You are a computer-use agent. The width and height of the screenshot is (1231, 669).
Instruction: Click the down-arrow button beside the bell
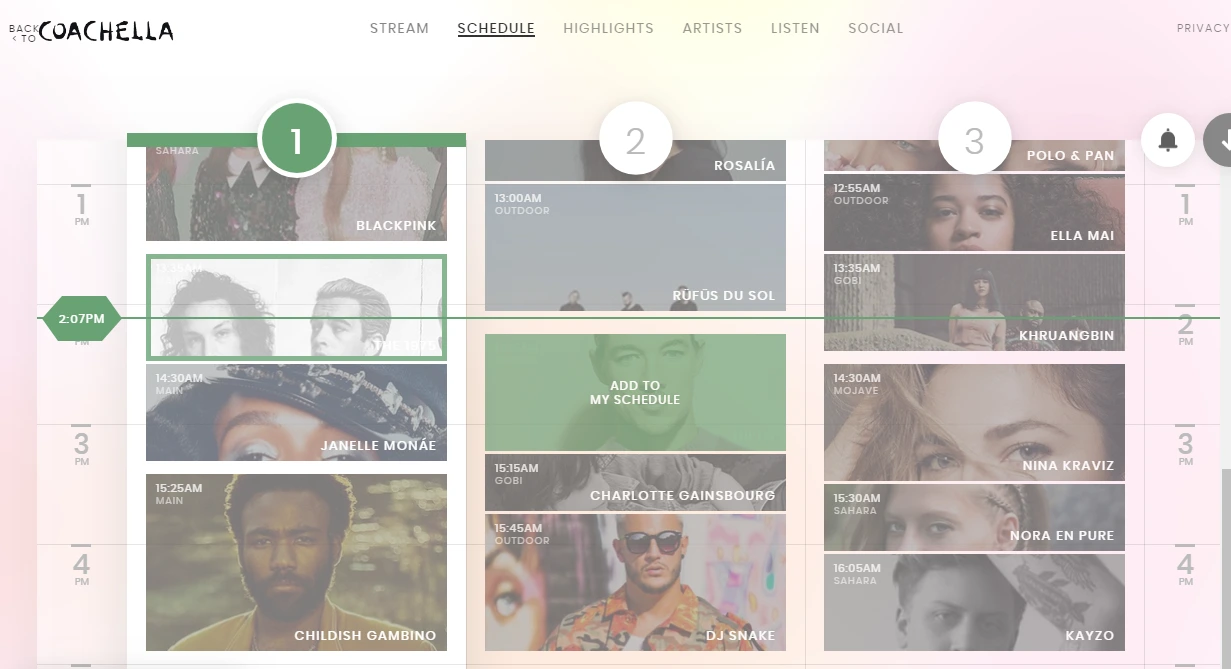1219,139
